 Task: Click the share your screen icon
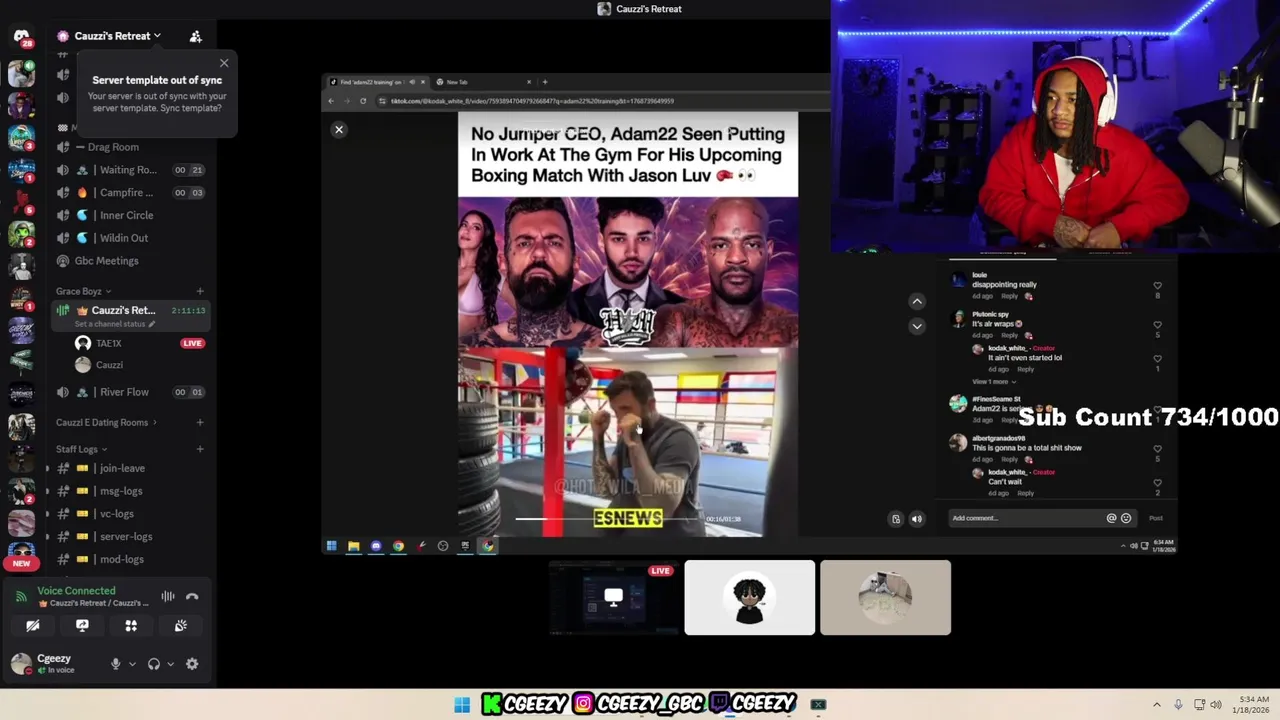pyautogui.click(x=82, y=626)
